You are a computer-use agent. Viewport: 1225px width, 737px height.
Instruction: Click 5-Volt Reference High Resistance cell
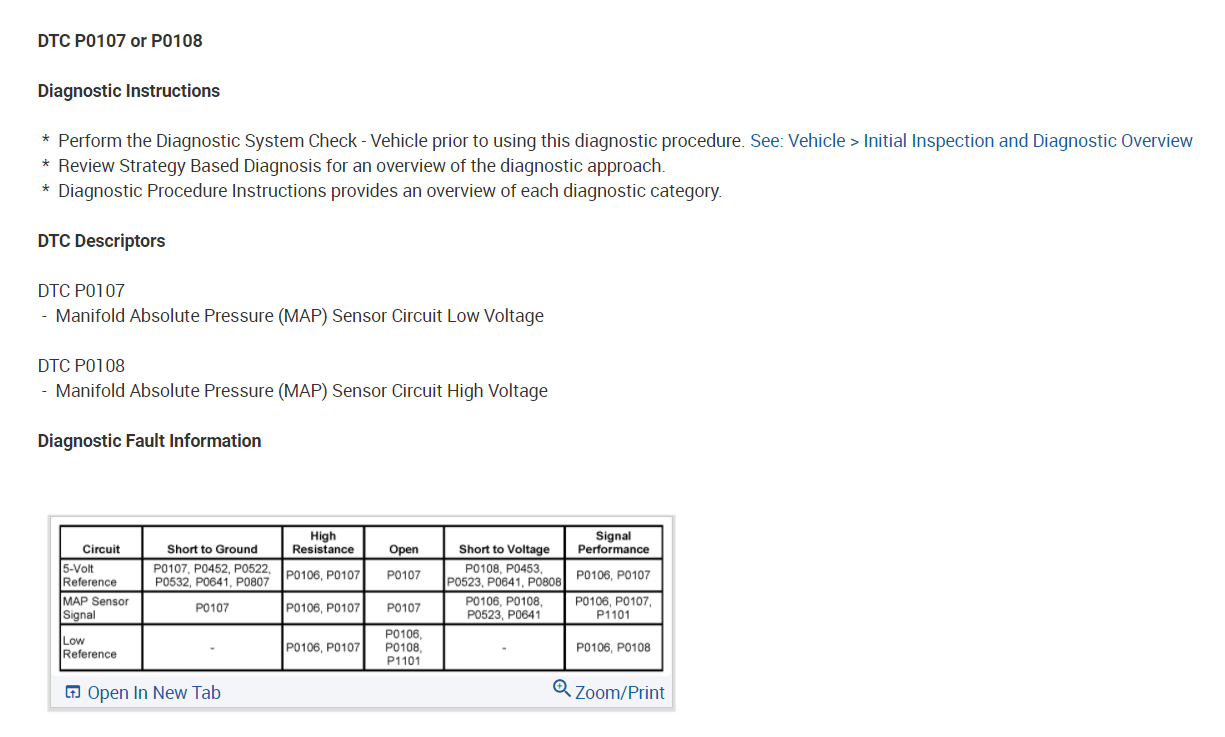point(323,575)
